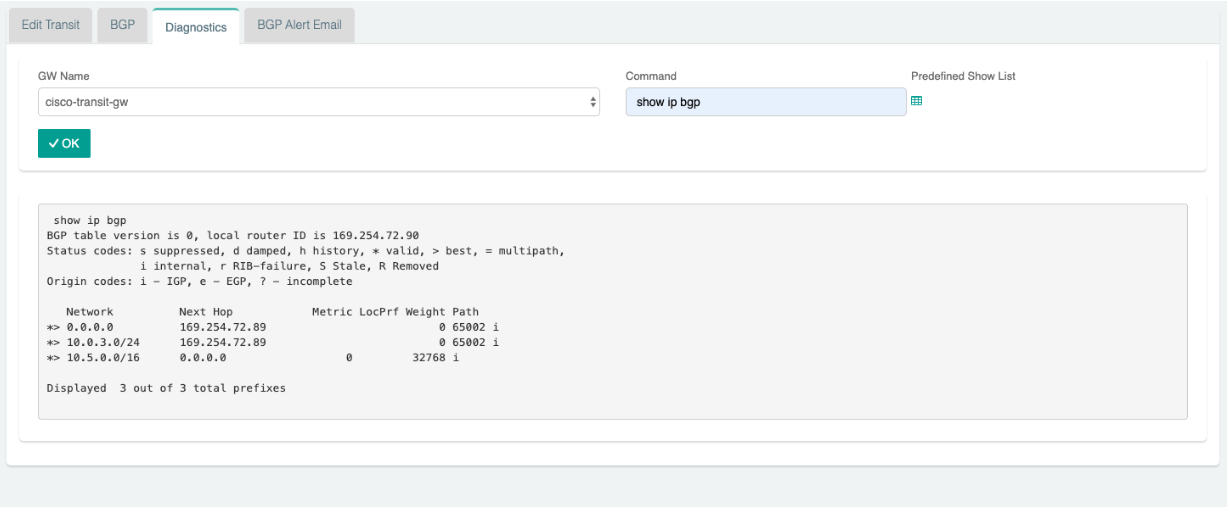The image size is (1230, 514).
Task: Click the 10.5.0.0/16 network entry in output
Action: (x=100, y=356)
